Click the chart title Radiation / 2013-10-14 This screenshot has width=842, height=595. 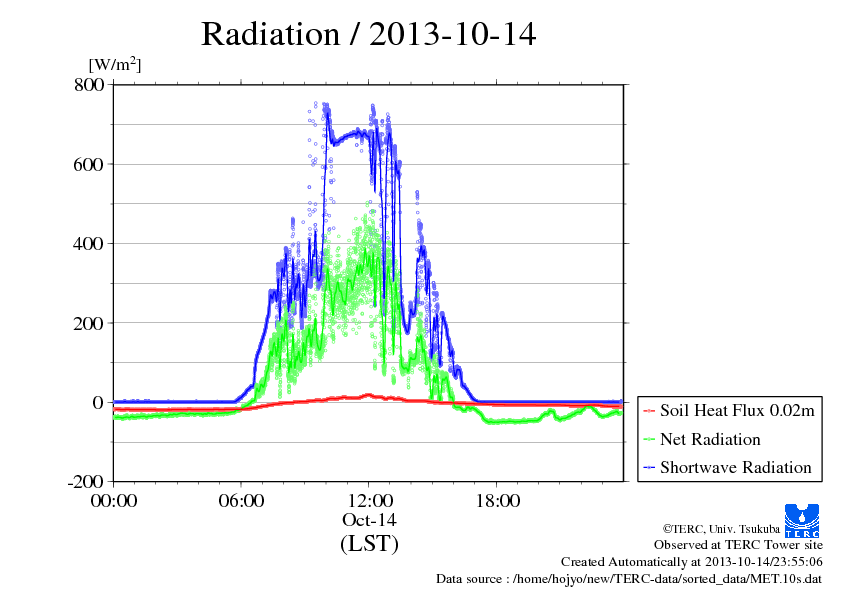click(368, 34)
